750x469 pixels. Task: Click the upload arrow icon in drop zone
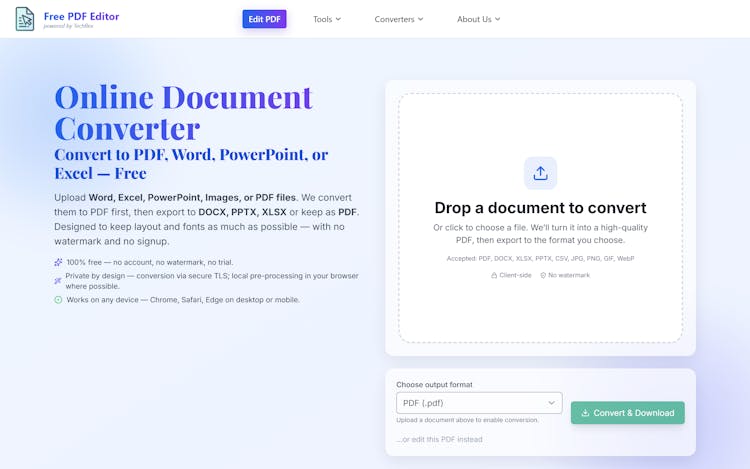tap(540, 173)
